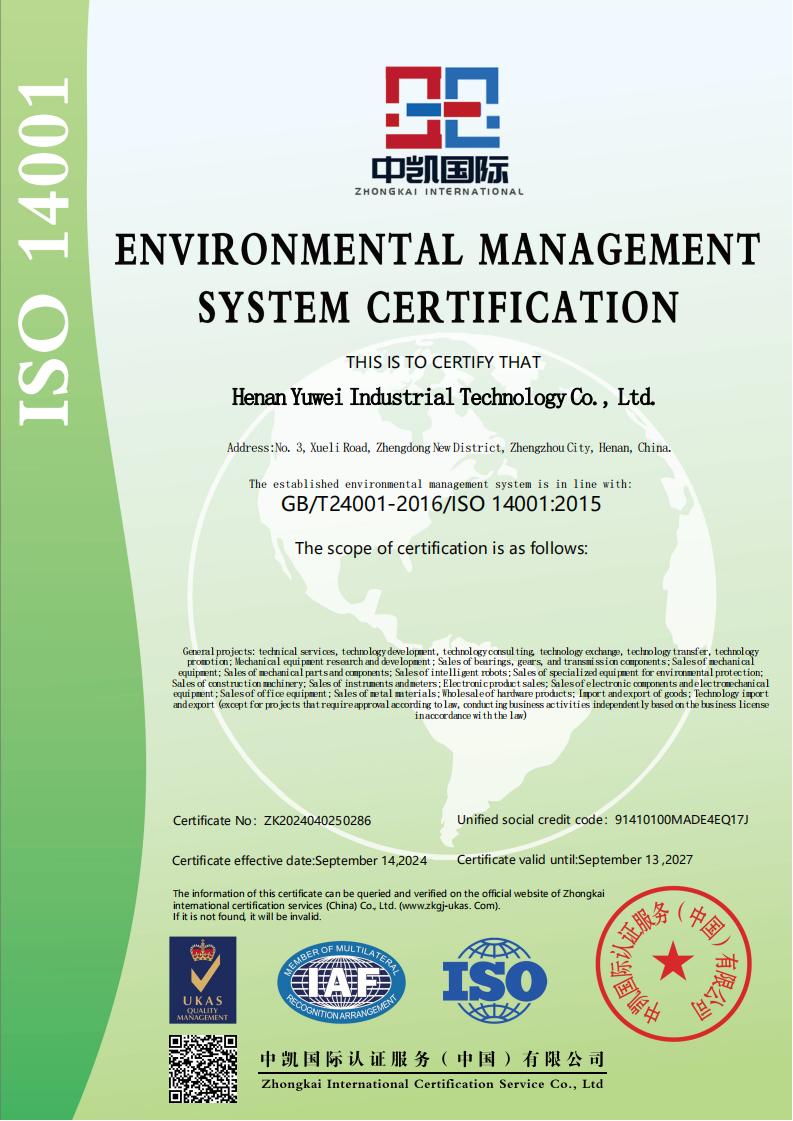The image size is (793, 1121).
Task: Click the SYSTEM CERTIFICATION title line
Action: click(x=438, y=307)
